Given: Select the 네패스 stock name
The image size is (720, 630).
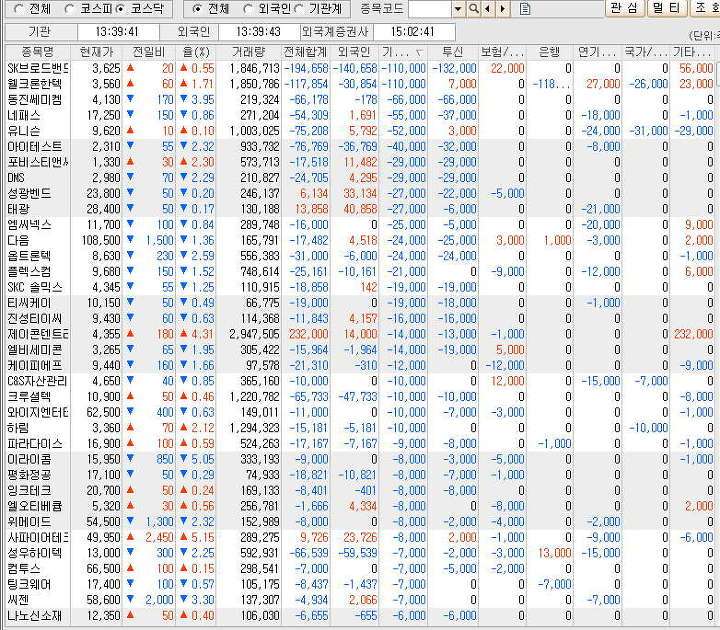Looking at the screenshot, I should [x=23, y=115].
